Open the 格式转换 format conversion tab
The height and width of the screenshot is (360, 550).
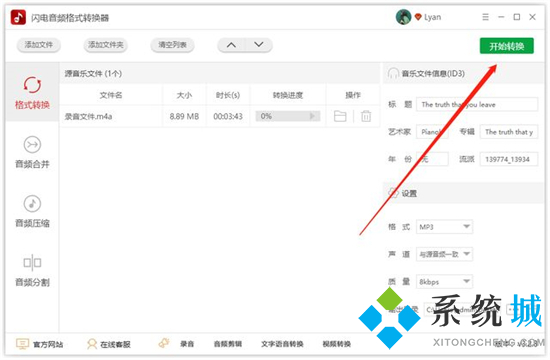coord(32,93)
